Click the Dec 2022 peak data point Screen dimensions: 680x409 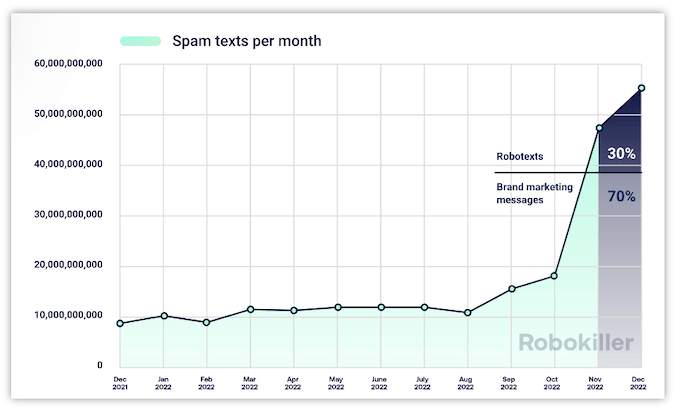(x=641, y=88)
